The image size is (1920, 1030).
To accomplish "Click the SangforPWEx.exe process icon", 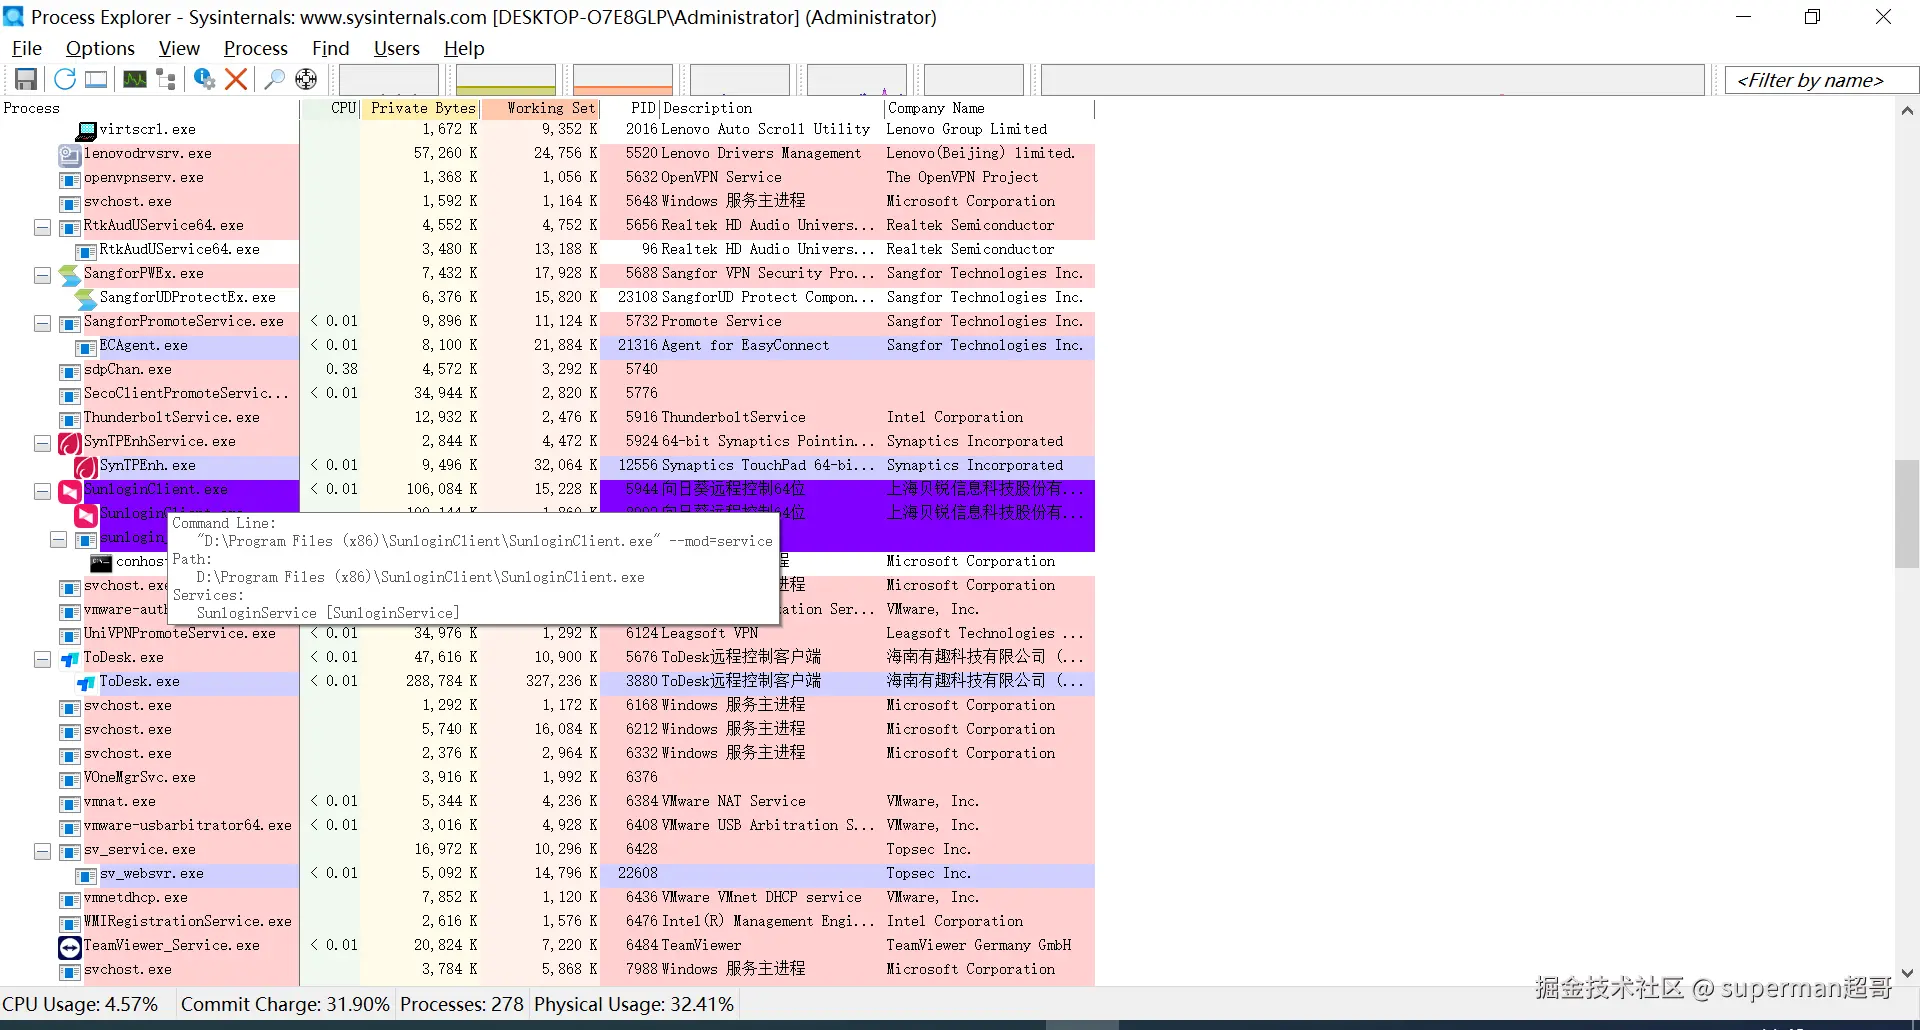I will (70, 274).
